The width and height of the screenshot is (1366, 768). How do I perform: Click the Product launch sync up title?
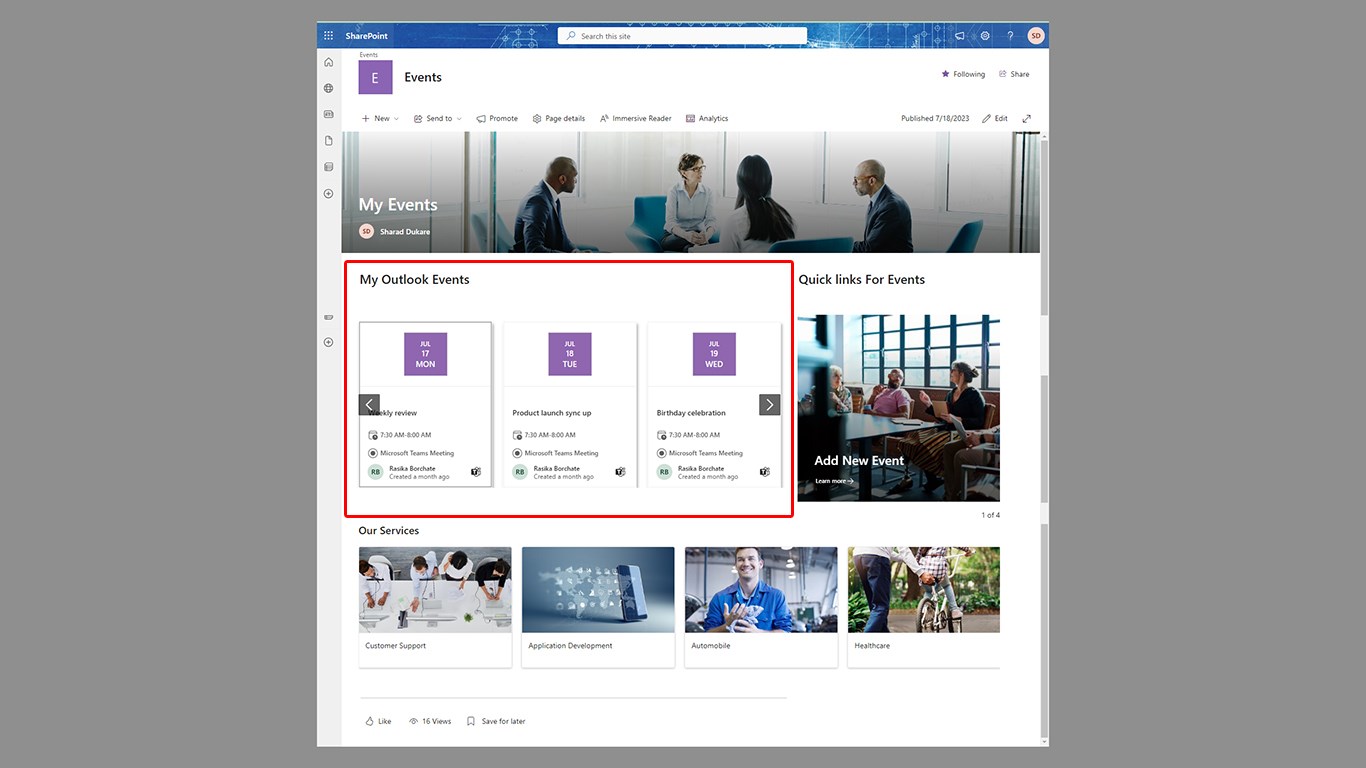click(552, 413)
